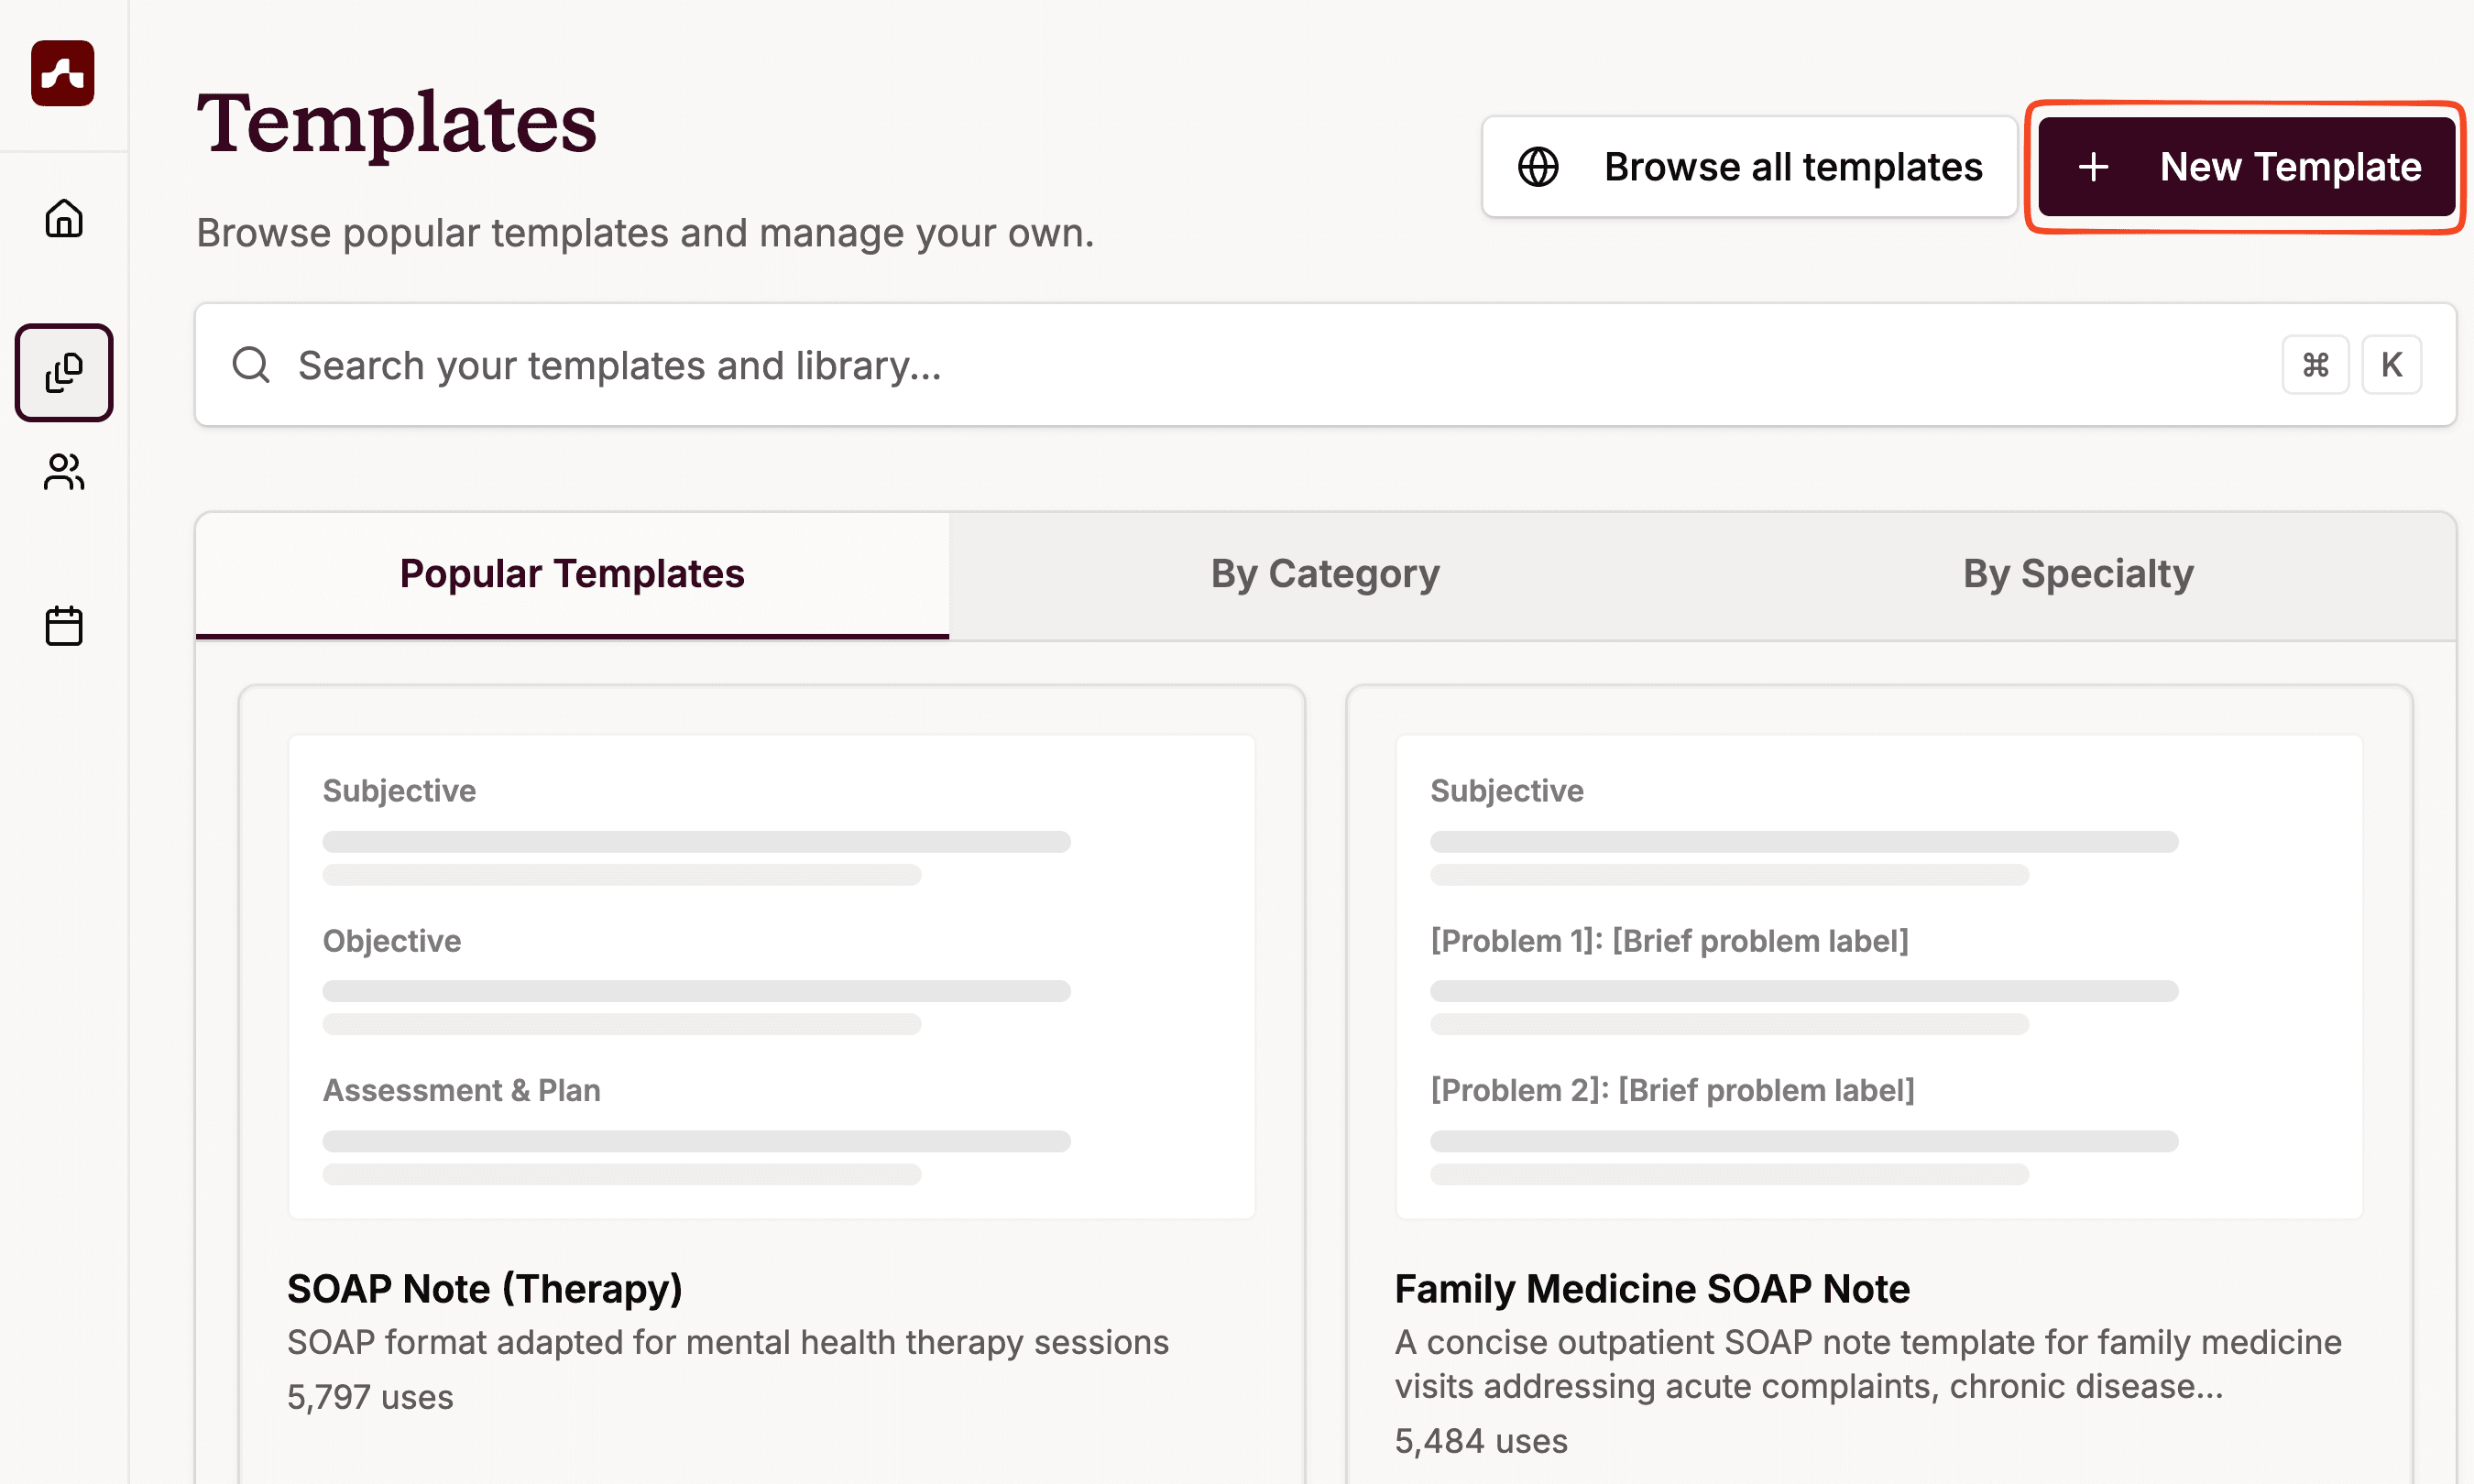Switch to the Popular Templates tab

(572, 574)
